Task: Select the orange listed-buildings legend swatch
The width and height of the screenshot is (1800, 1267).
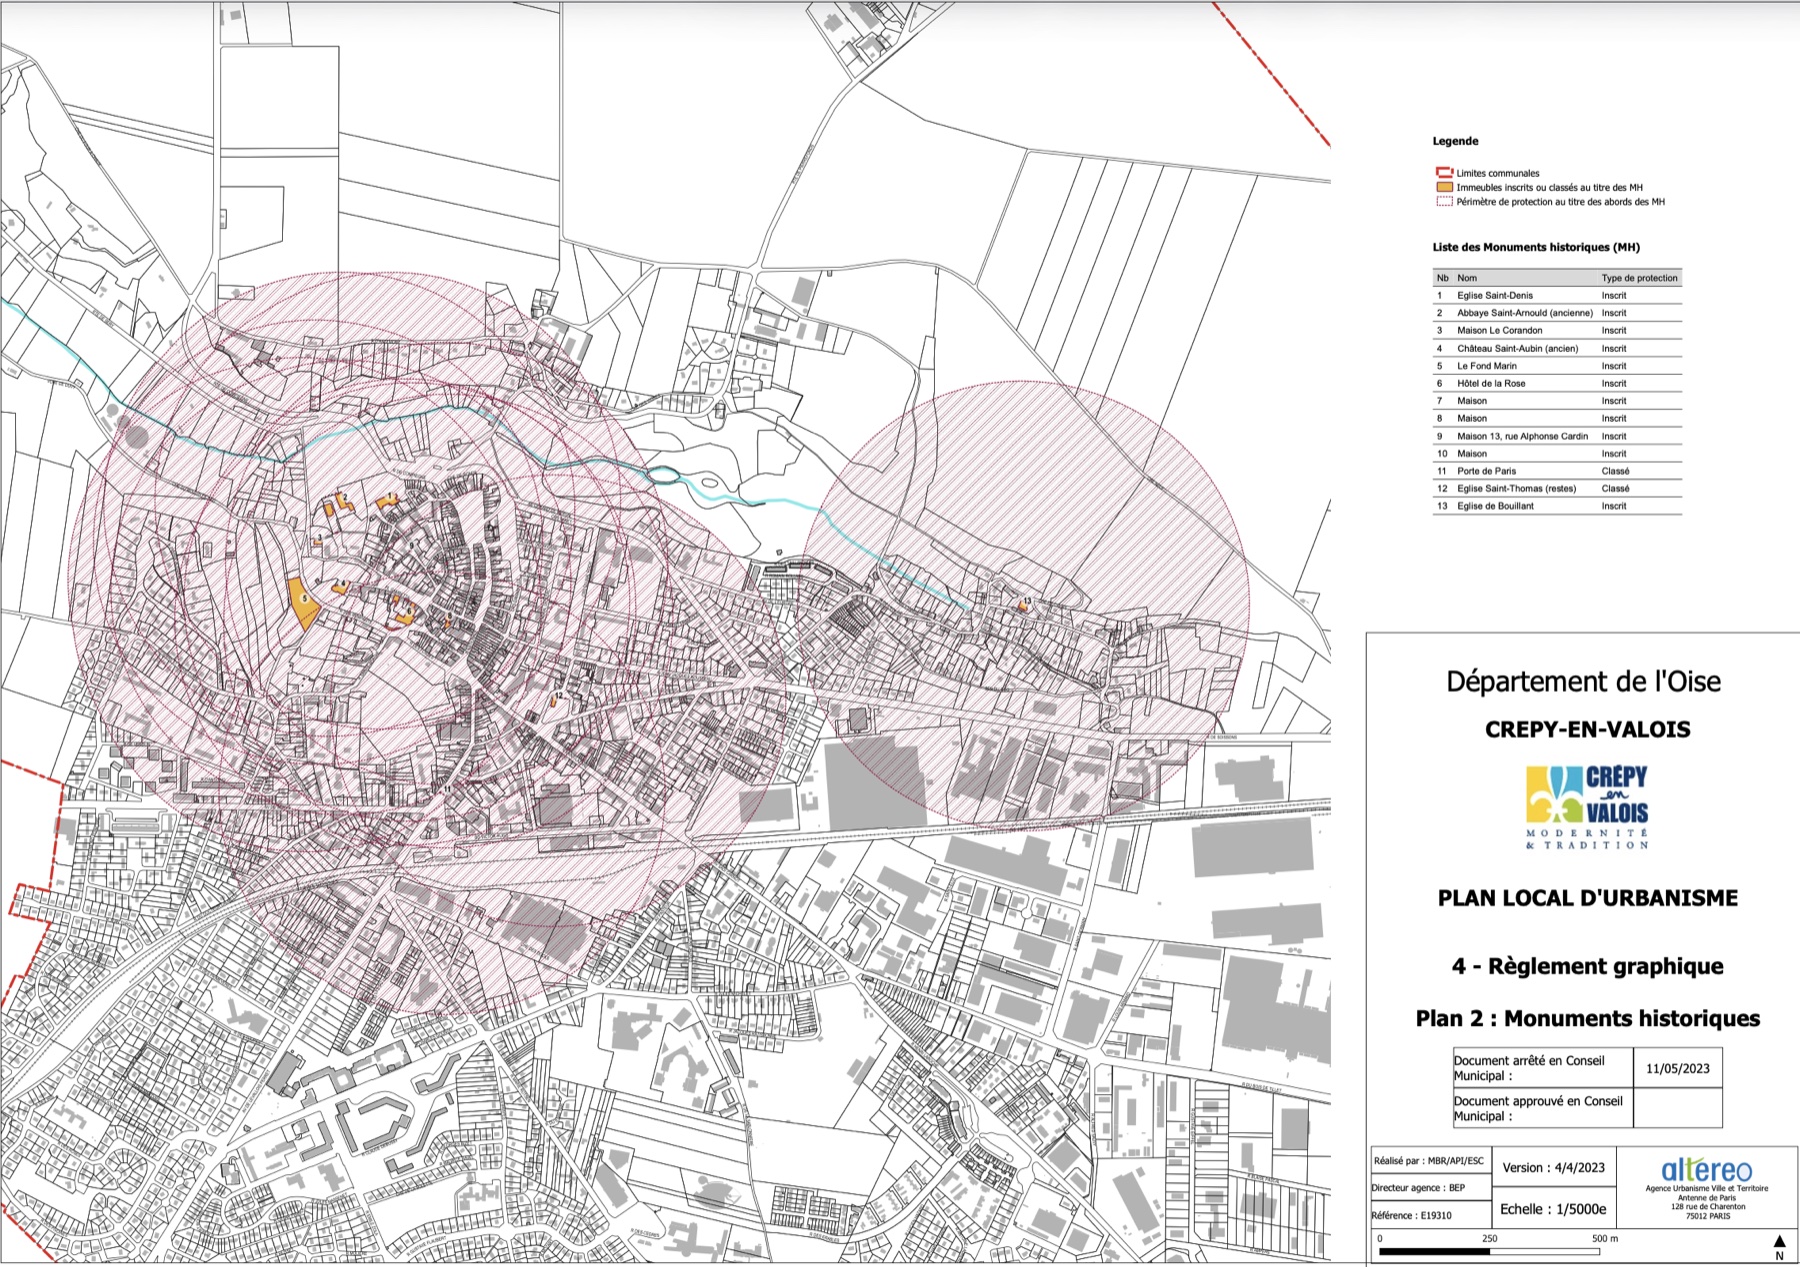Action: [1444, 187]
